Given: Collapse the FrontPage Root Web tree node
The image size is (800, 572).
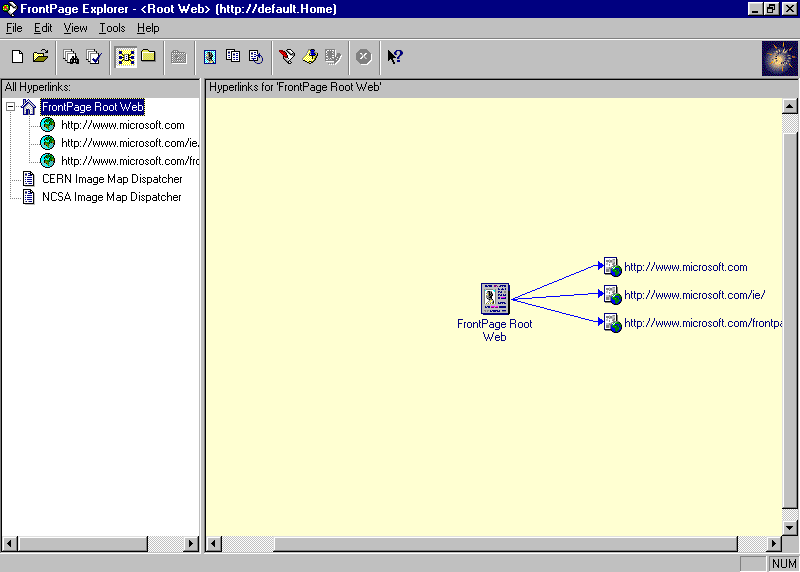Looking at the screenshot, I should [x=10, y=107].
